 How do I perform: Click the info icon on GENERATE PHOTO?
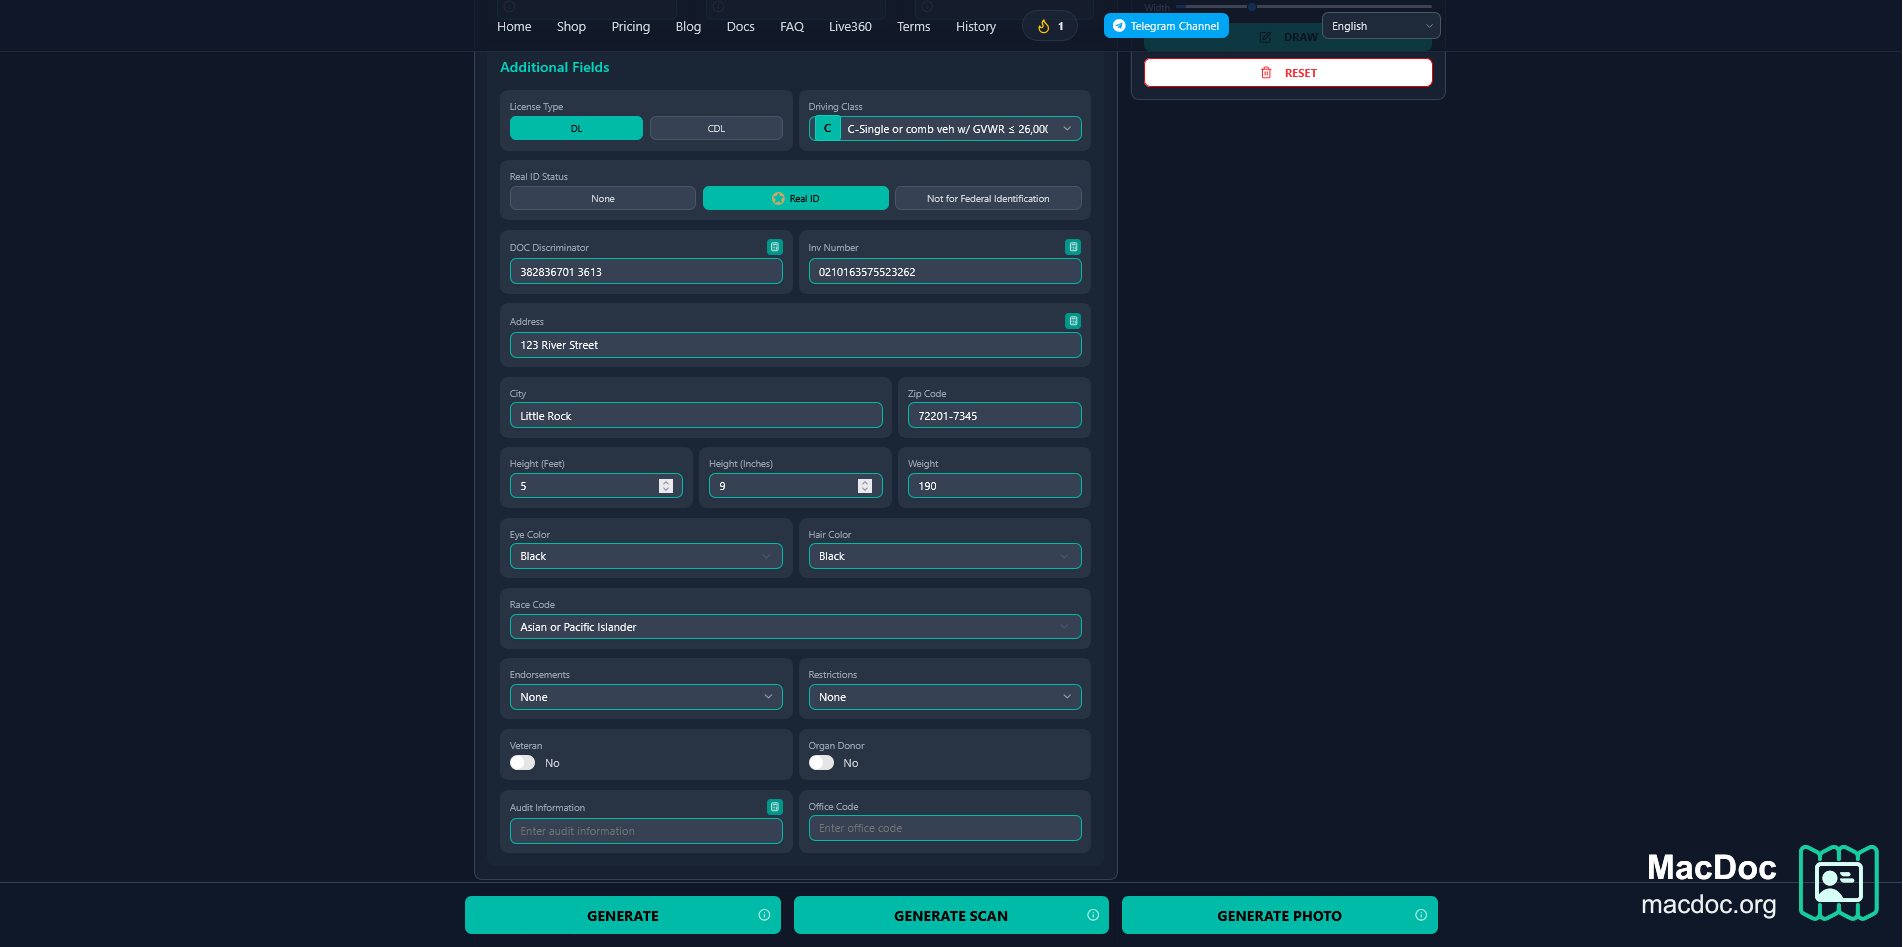(1421, 915)
